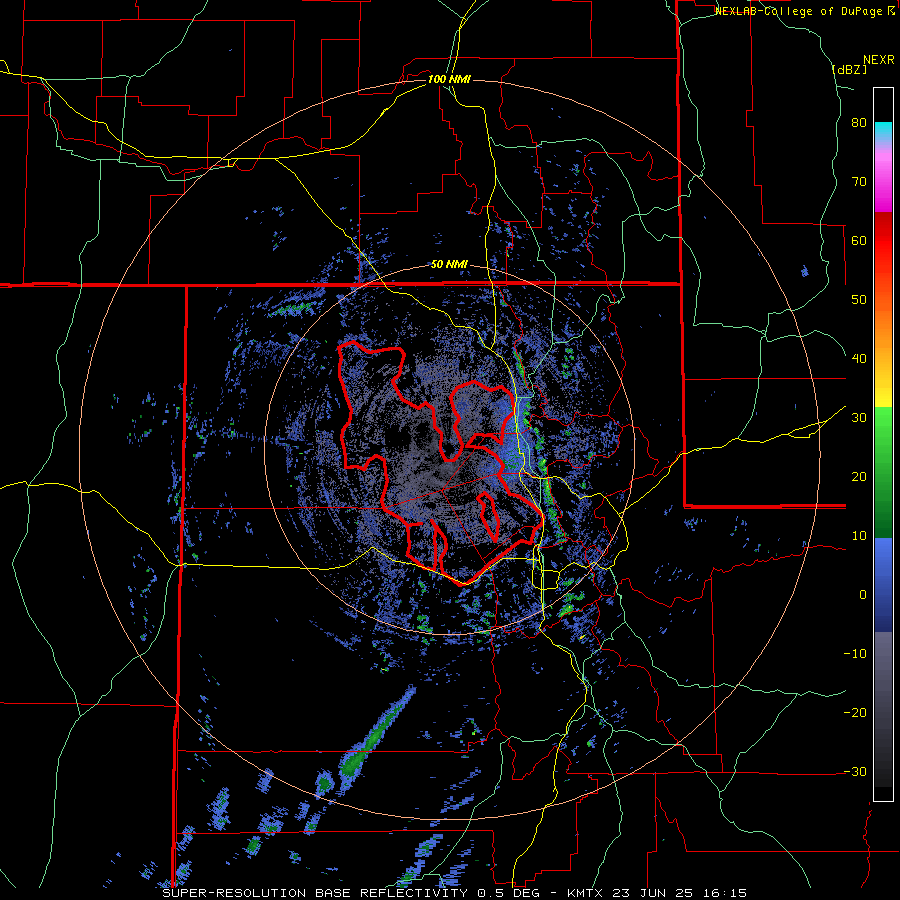Select the [dBZ] unit label
The width and height of the screenshot is (900, 900).
(x=849, y=69)
